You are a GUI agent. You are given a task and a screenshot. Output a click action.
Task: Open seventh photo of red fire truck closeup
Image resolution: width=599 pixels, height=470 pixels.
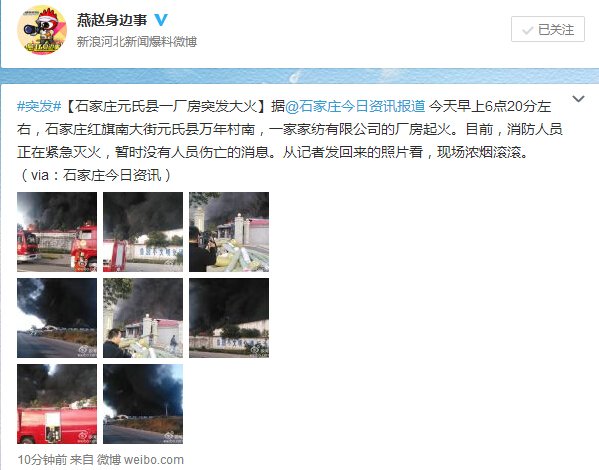[x=57, y=404]
